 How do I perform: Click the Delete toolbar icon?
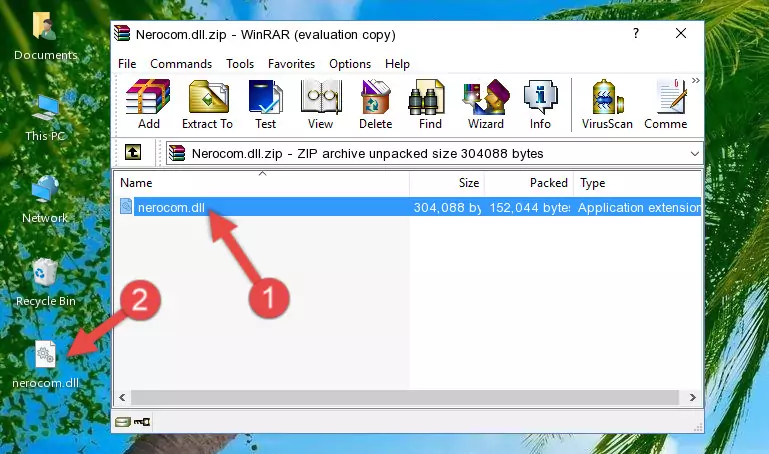click(x=376, y=104)
